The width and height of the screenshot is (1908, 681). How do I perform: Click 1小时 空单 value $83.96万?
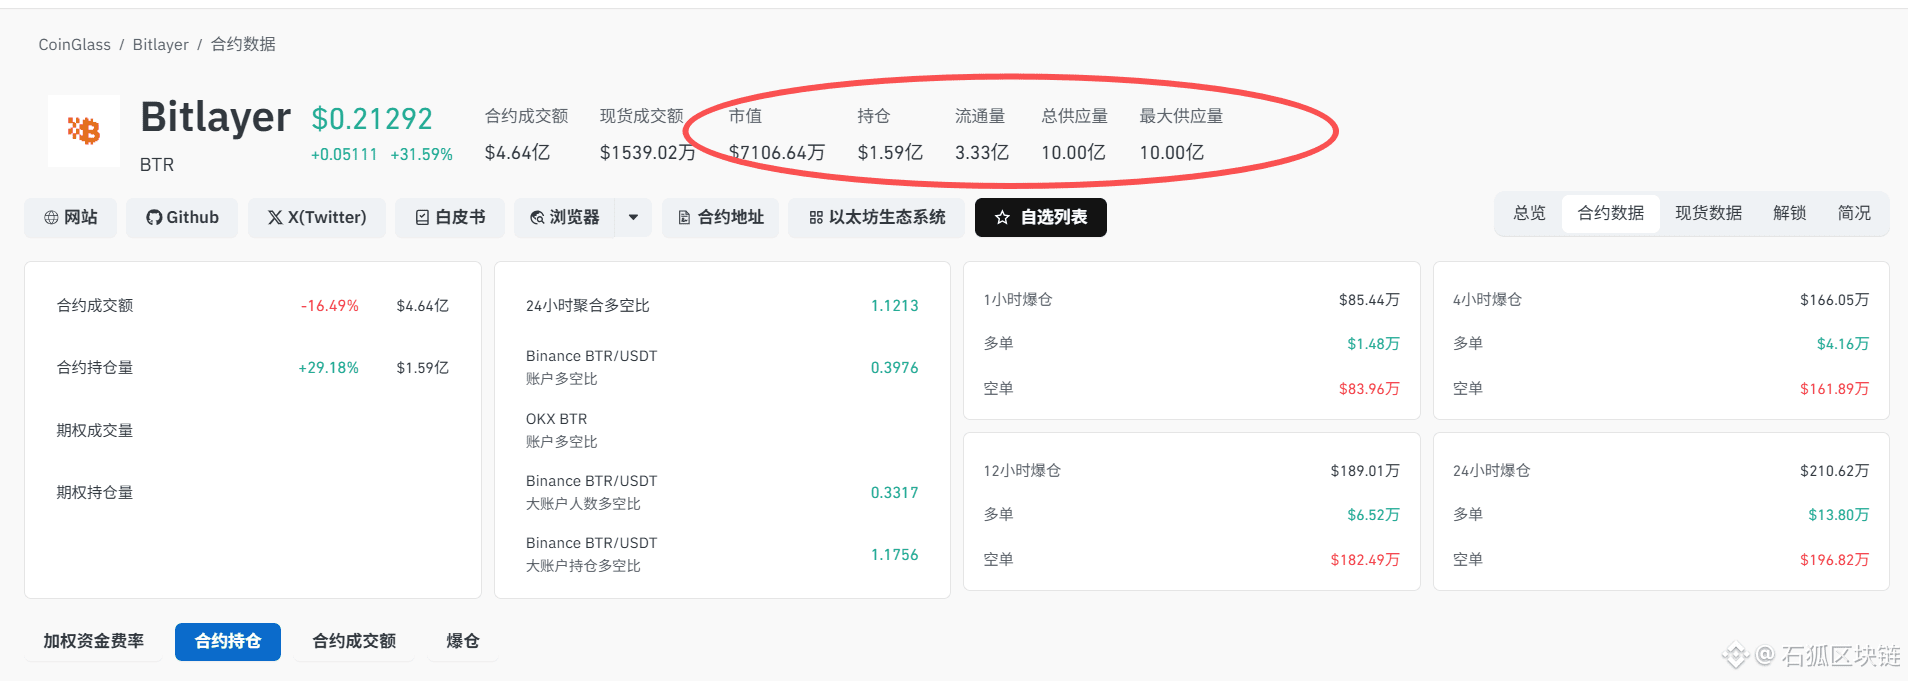tap(1369, 389)
